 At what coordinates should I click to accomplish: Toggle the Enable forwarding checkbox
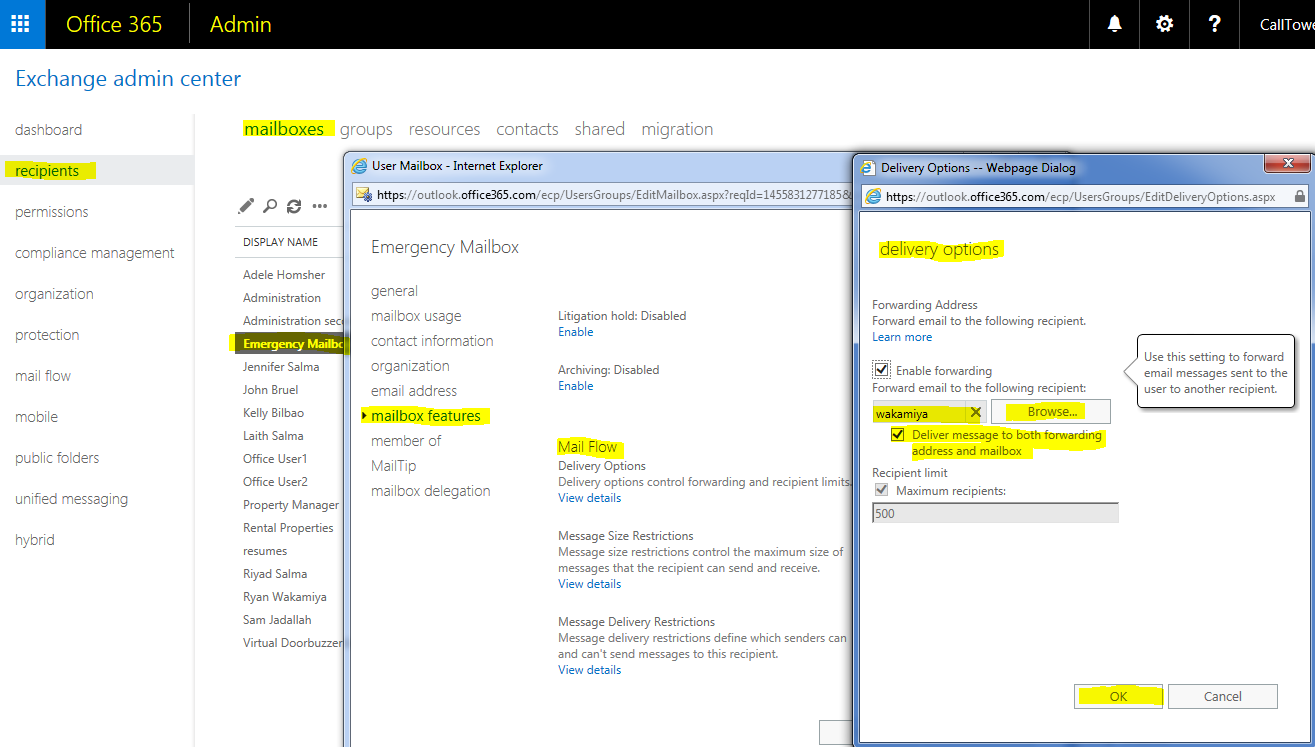[881, 370]
